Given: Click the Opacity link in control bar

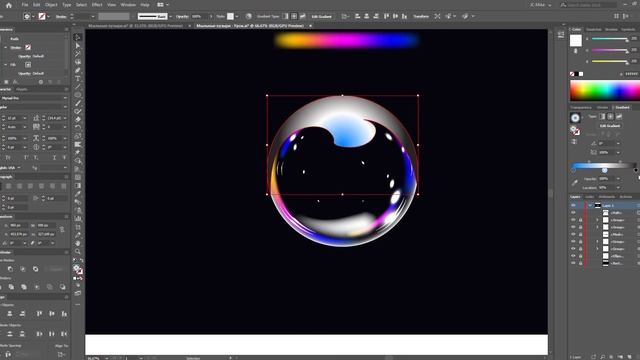Looking at the screenshot, I should 182,16.
